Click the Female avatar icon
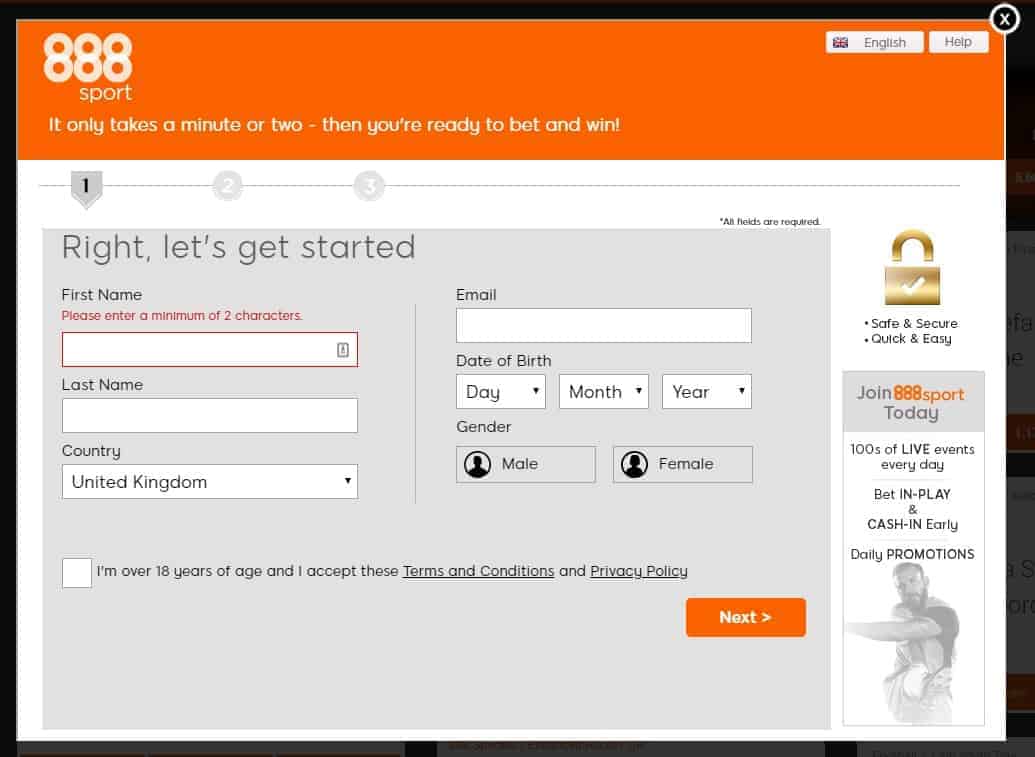Image resolution: width=1035 pixels, height=757 pixels. pos(634,464)
